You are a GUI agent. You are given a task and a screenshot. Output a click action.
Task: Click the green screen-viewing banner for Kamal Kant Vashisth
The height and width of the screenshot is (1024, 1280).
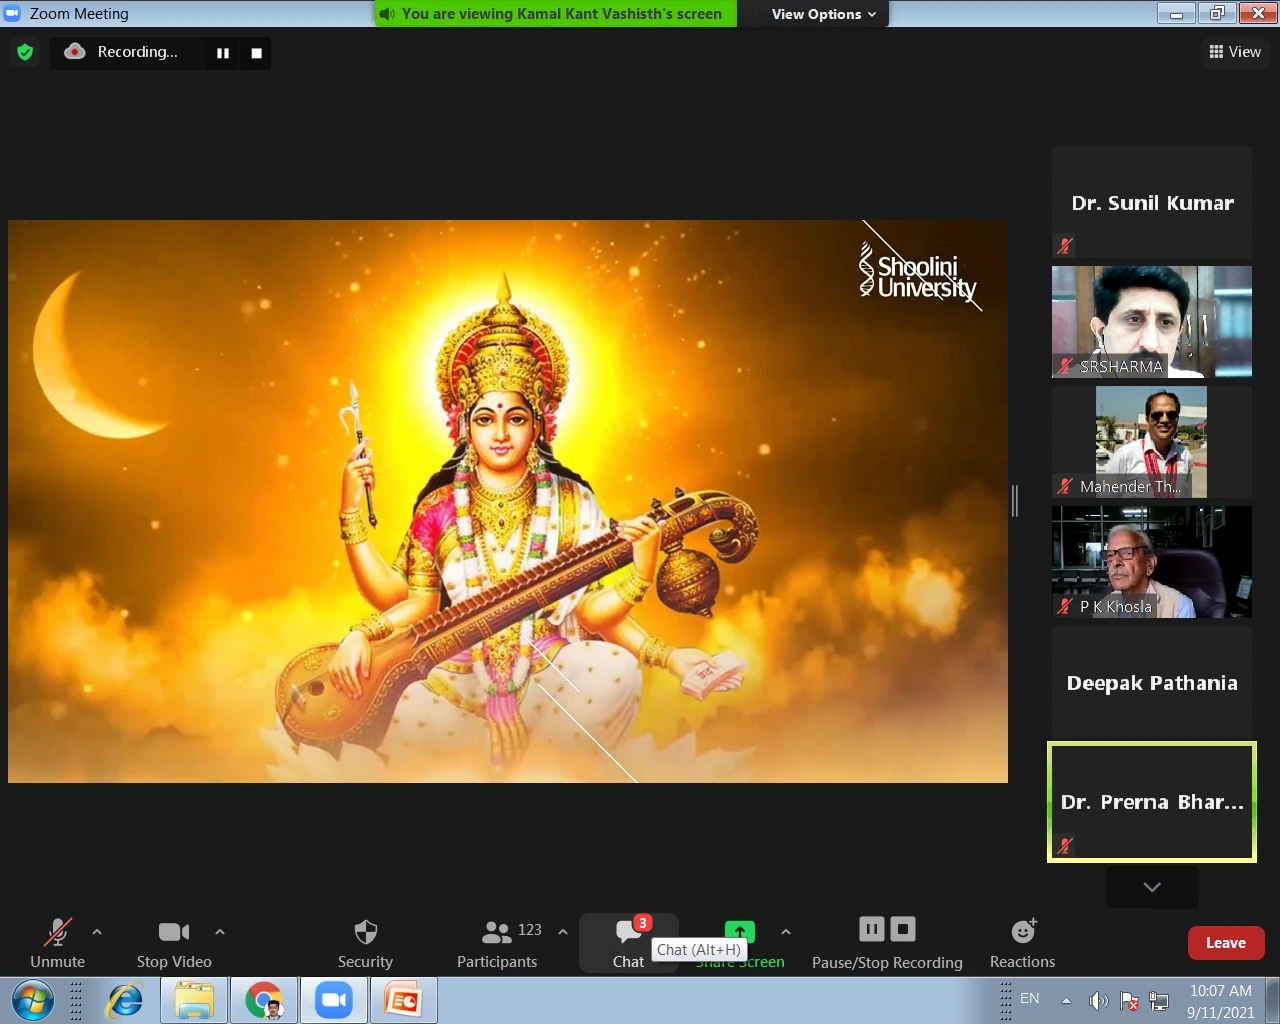tap(556, 14)
